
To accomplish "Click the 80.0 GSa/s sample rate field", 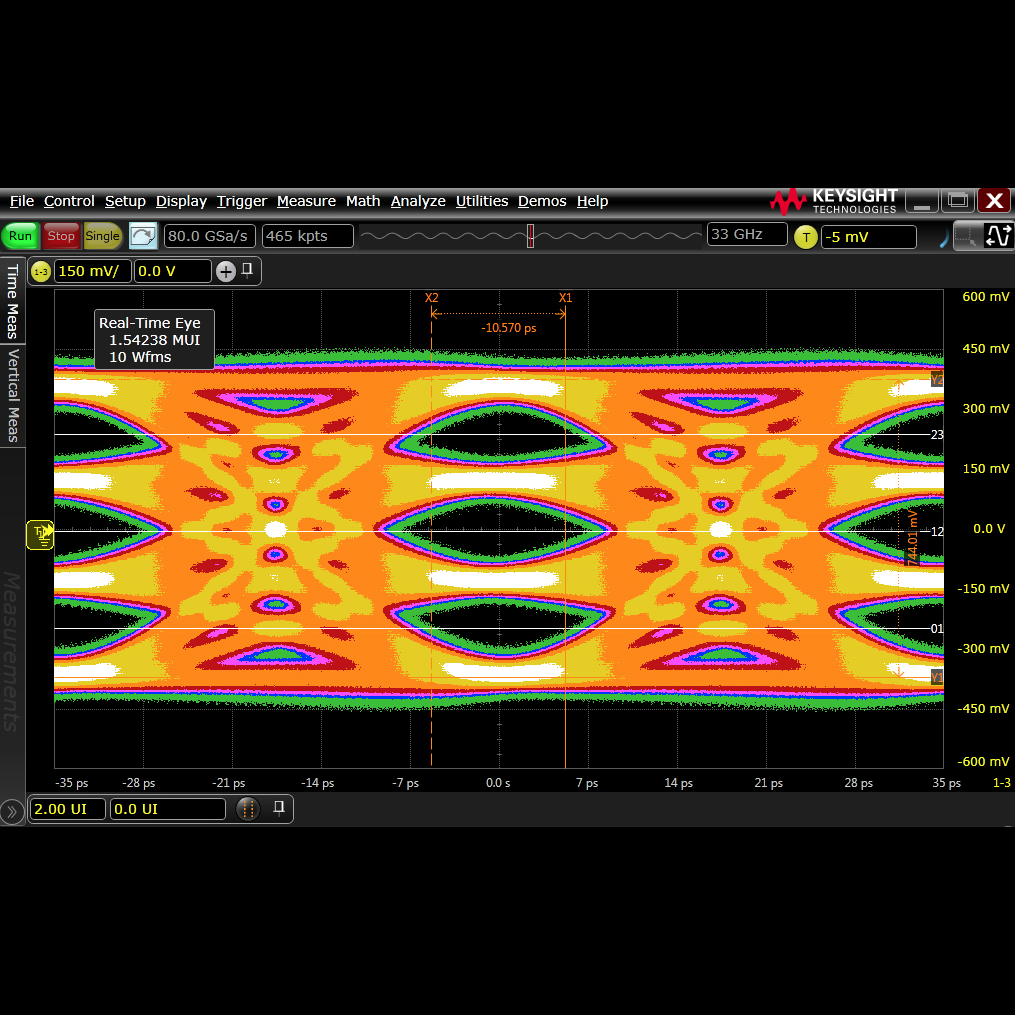I will pos(210,236).
